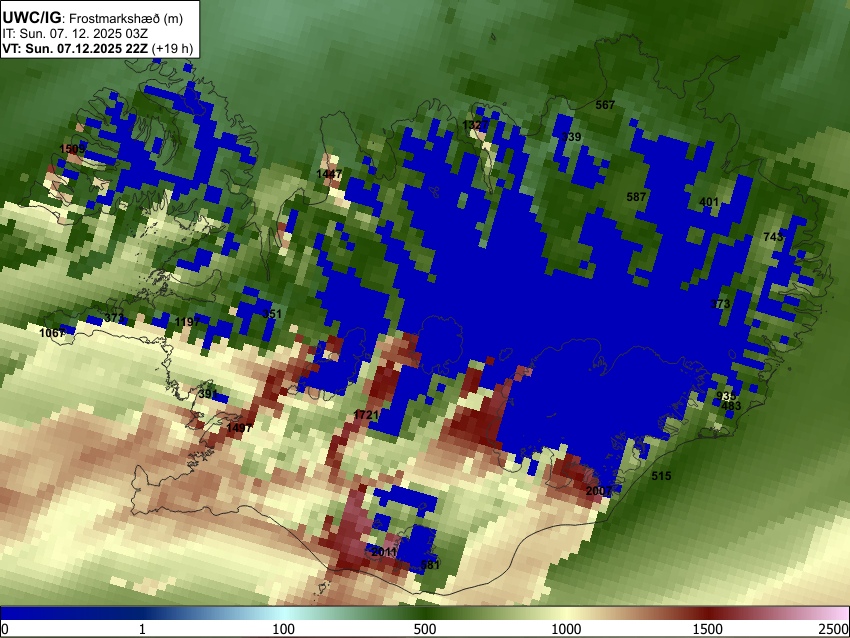Click the 515 value label on the map
The height and width of the screenshot is (638, 850).
pos(661,476)
